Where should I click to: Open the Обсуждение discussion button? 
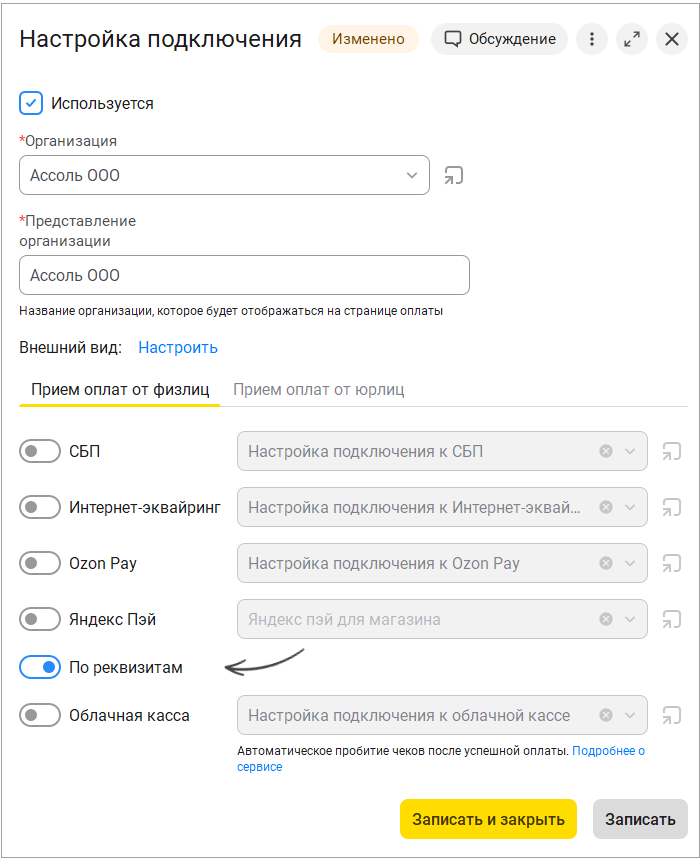(499, 39)
